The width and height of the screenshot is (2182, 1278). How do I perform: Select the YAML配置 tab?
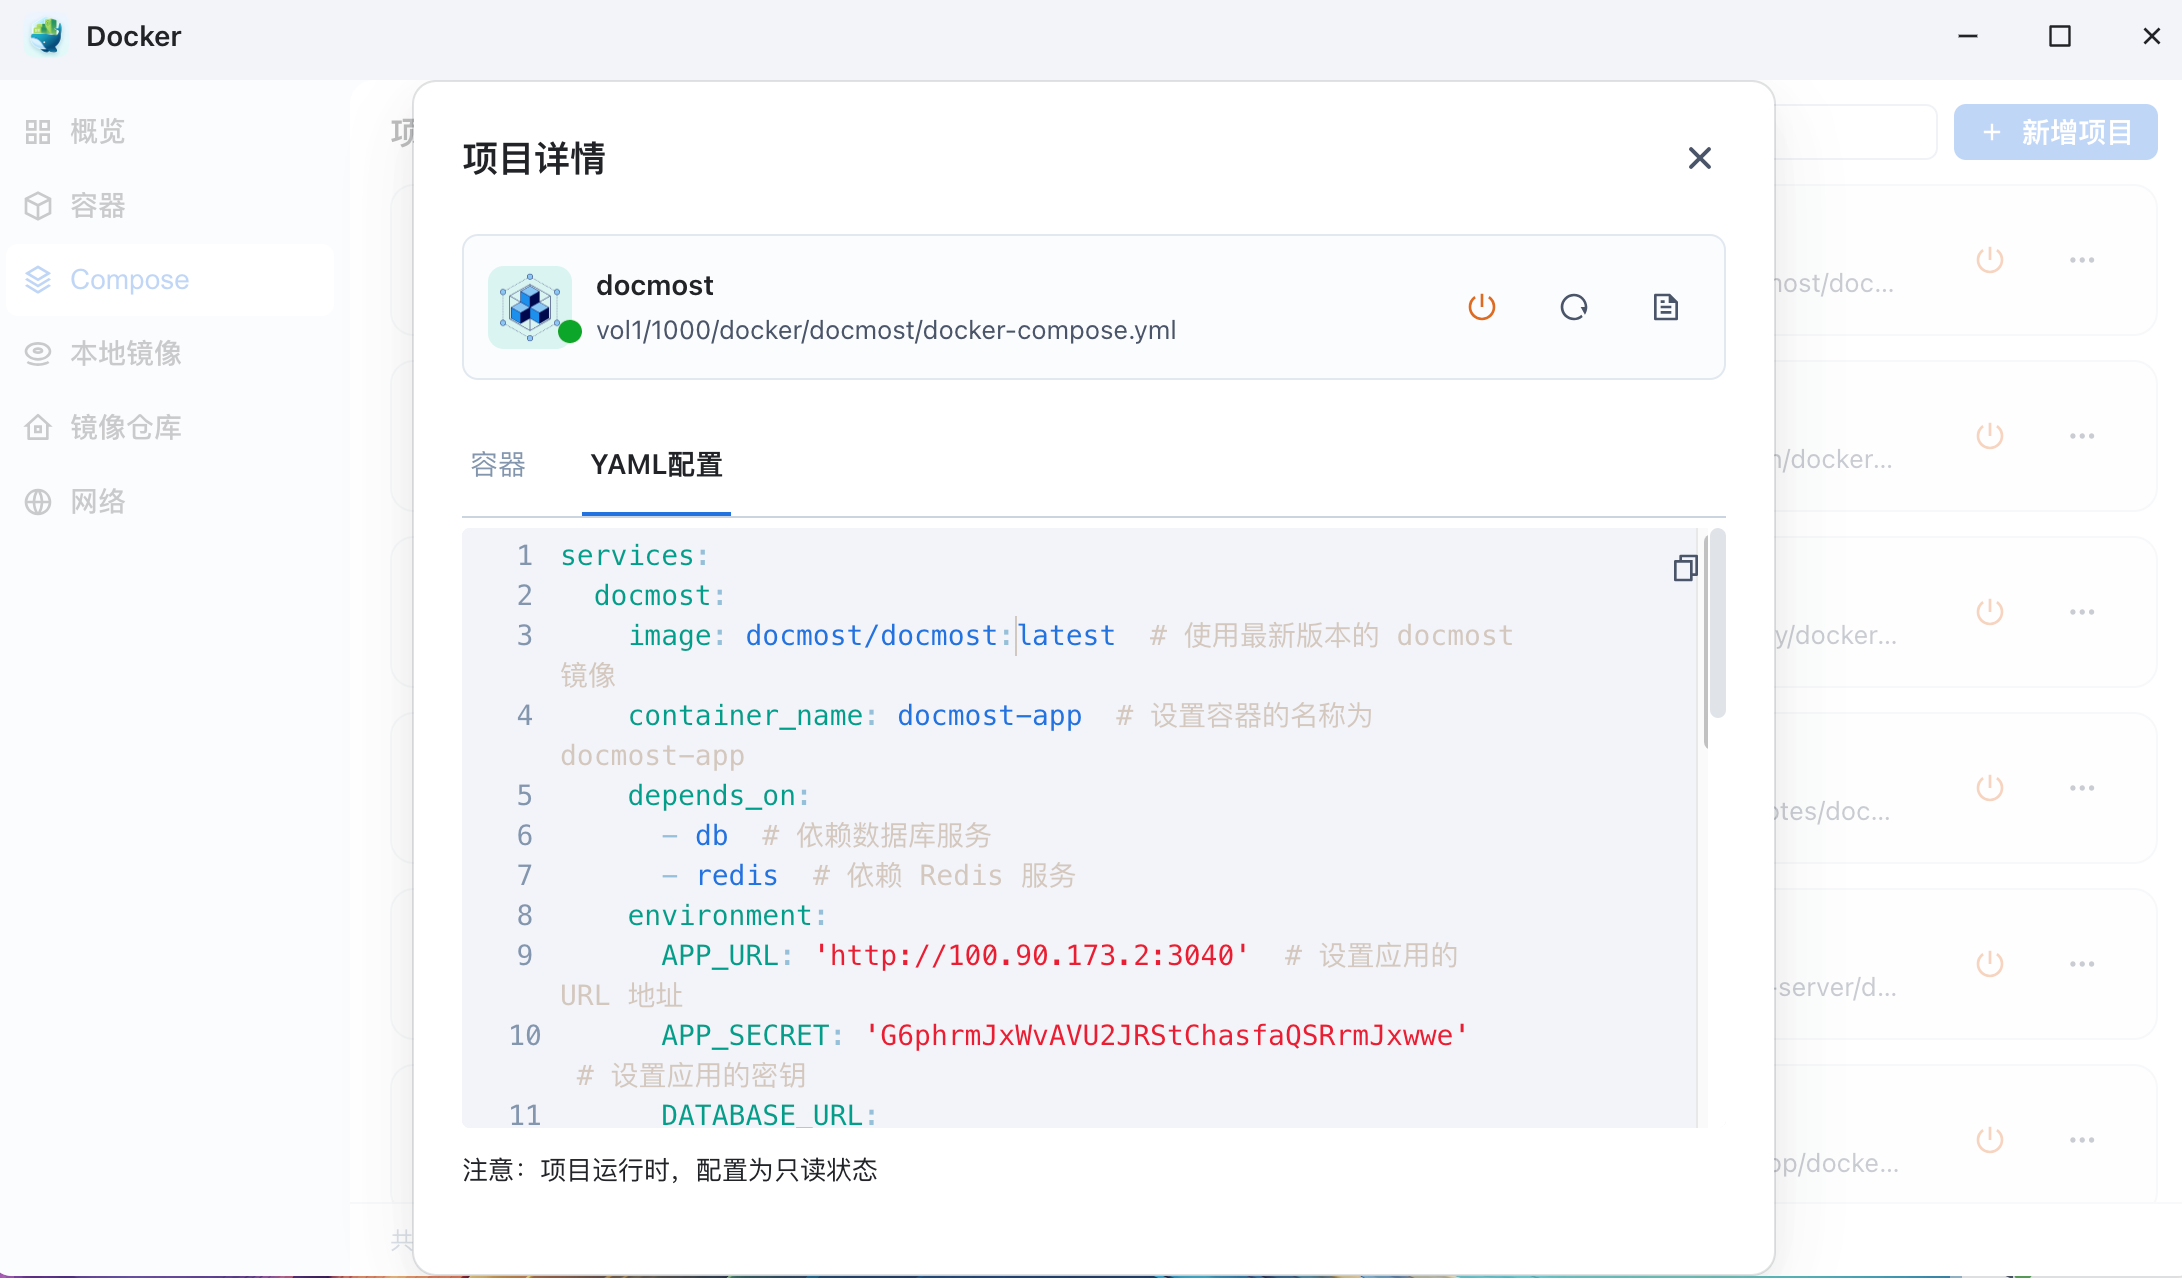pos(656,465)
